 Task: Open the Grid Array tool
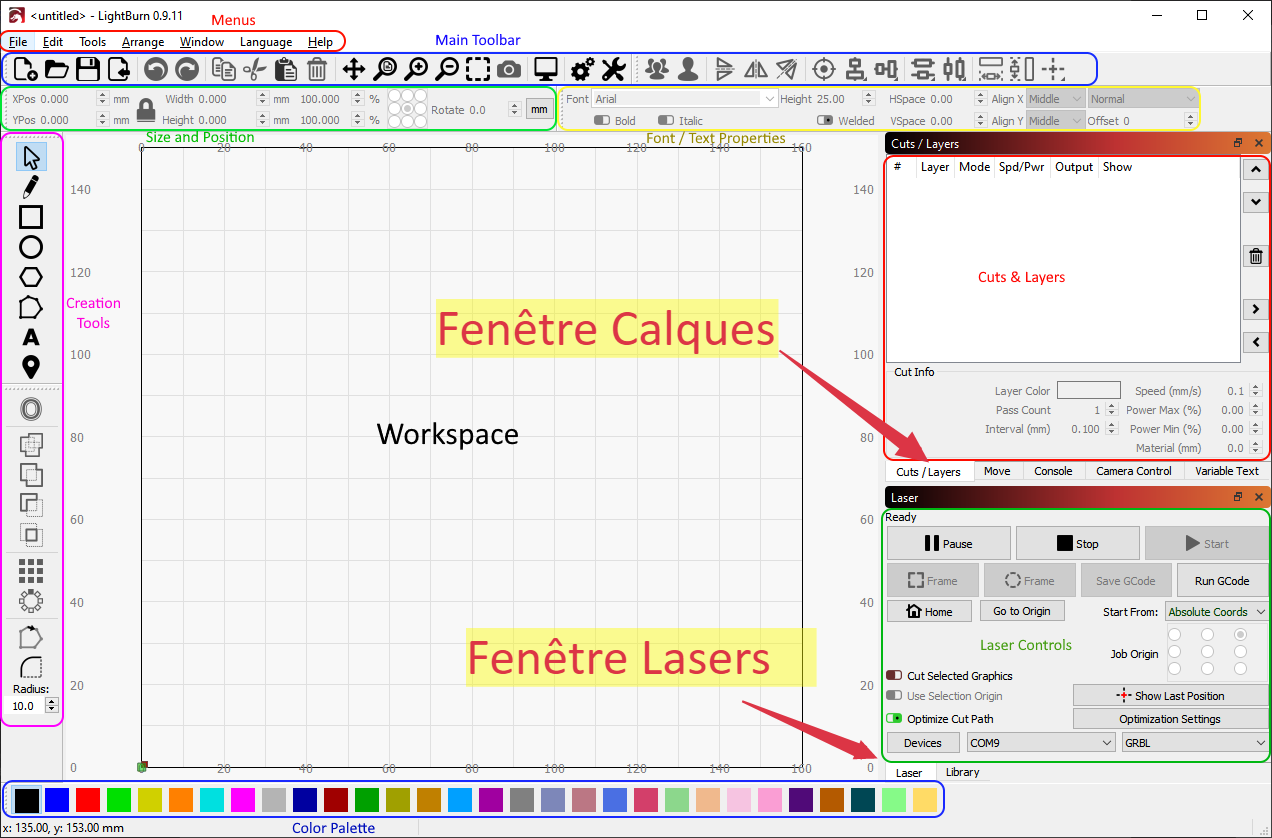pos(31,570)
